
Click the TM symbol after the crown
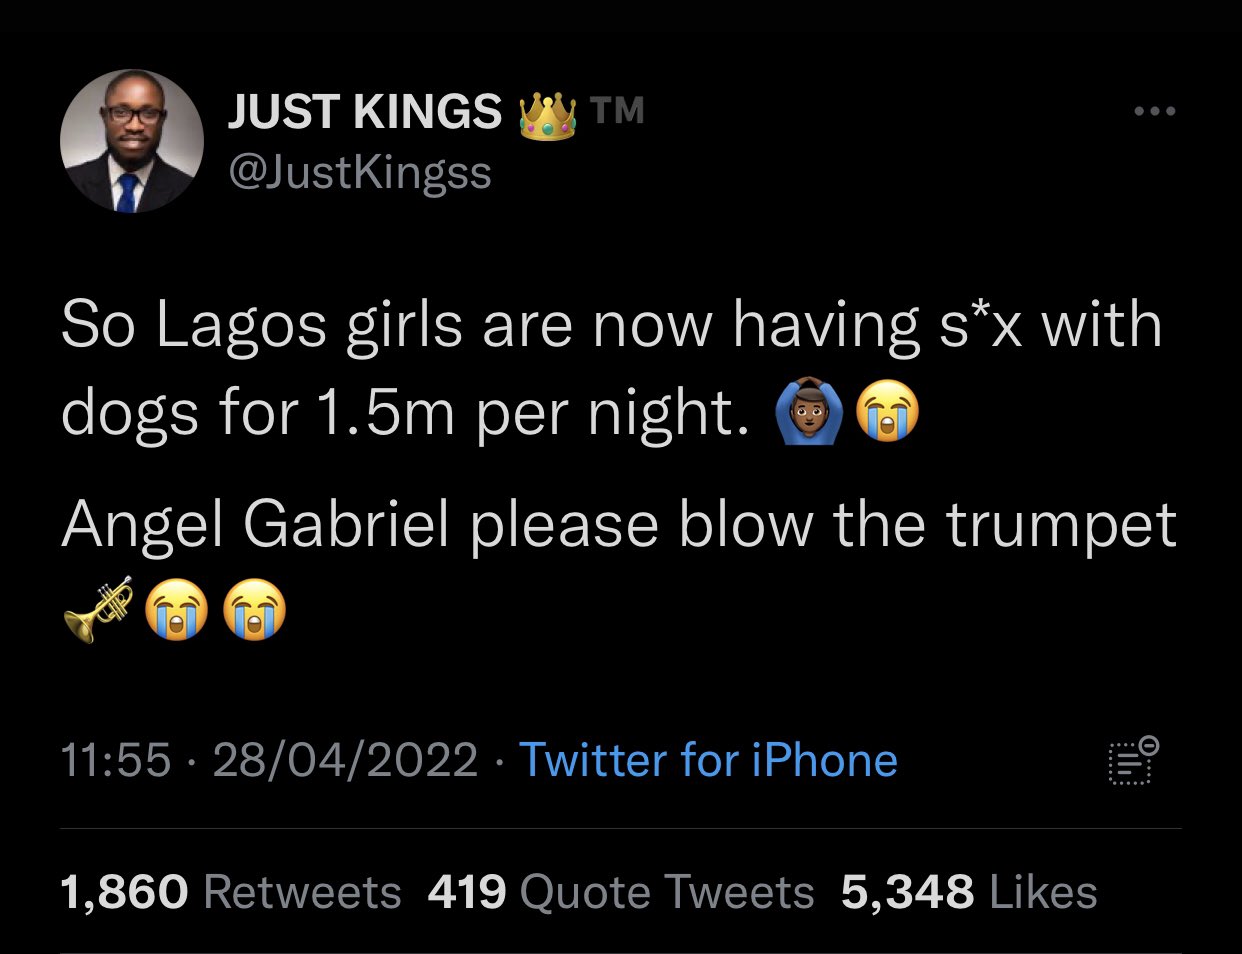click(617, 110)
